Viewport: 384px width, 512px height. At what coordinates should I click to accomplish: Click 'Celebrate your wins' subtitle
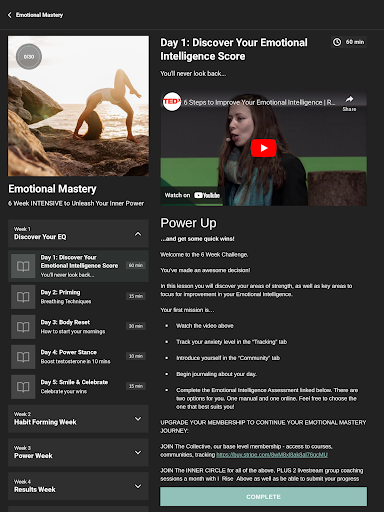(x=64, y=391)
